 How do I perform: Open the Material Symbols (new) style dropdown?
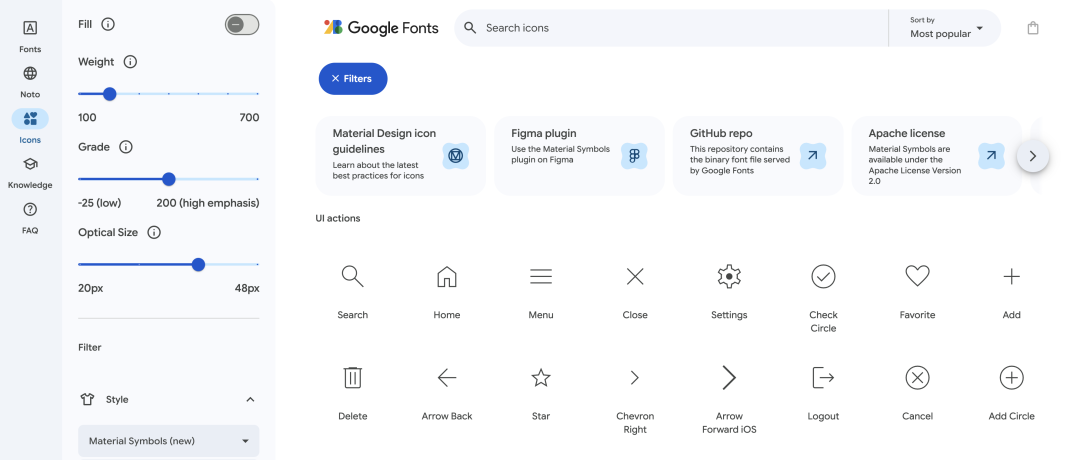[x=169, y=441]
